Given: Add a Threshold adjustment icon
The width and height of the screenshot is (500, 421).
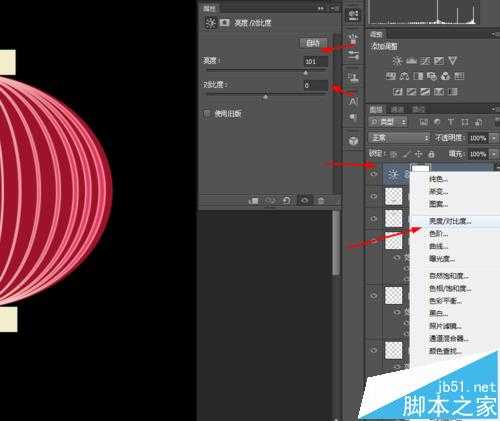Looking at the screenshot, I should pyautogui.click(x=425, y=91).
